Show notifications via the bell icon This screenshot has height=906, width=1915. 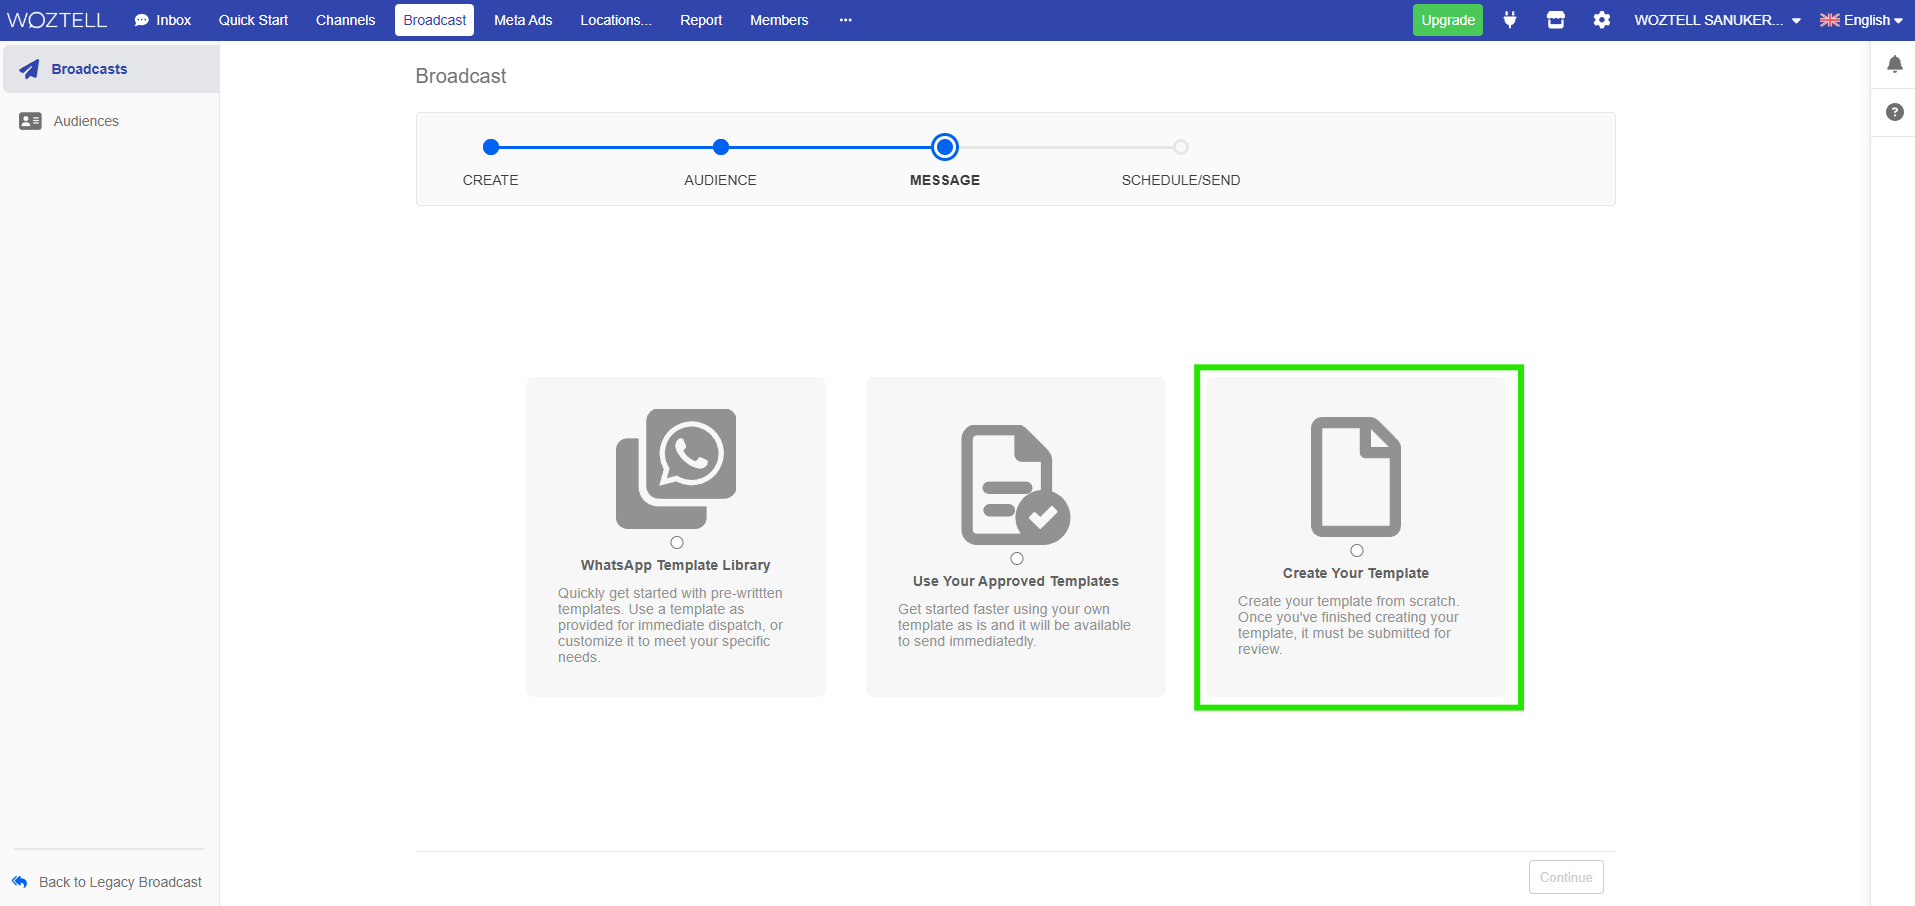(x=1894, y=63)
